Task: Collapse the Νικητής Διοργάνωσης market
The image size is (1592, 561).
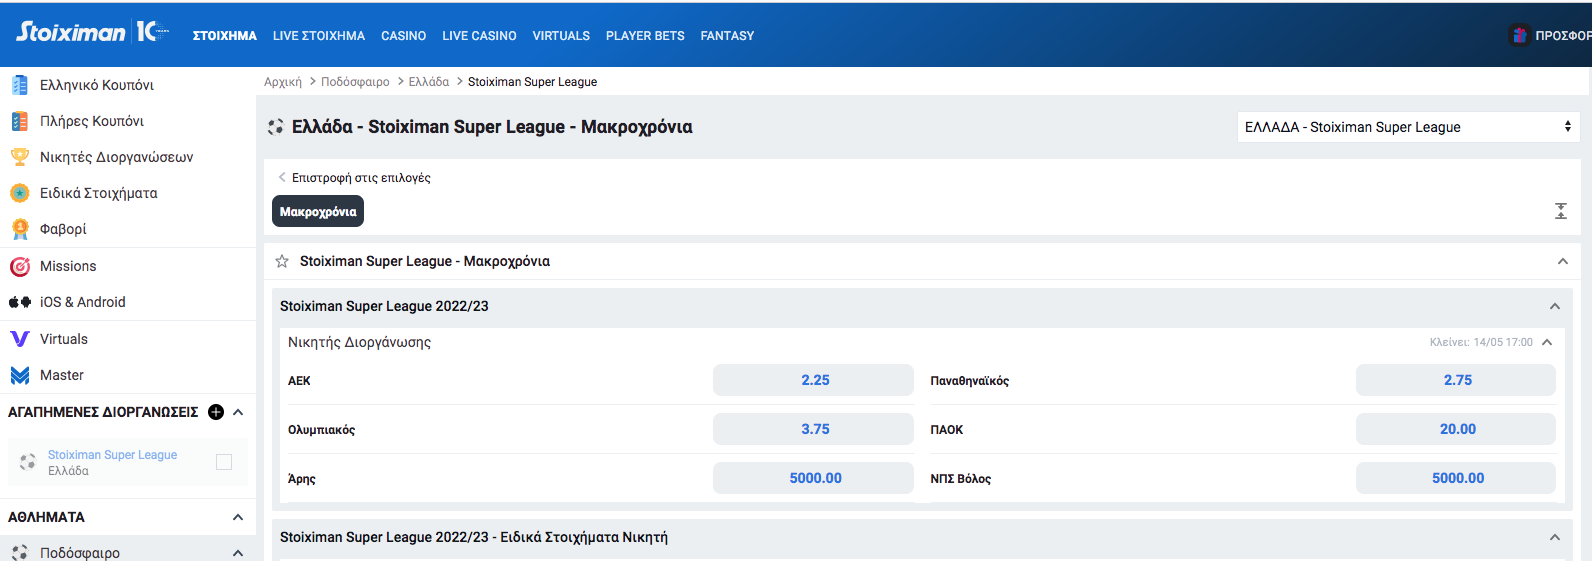Action: [x=1547, y=342]
